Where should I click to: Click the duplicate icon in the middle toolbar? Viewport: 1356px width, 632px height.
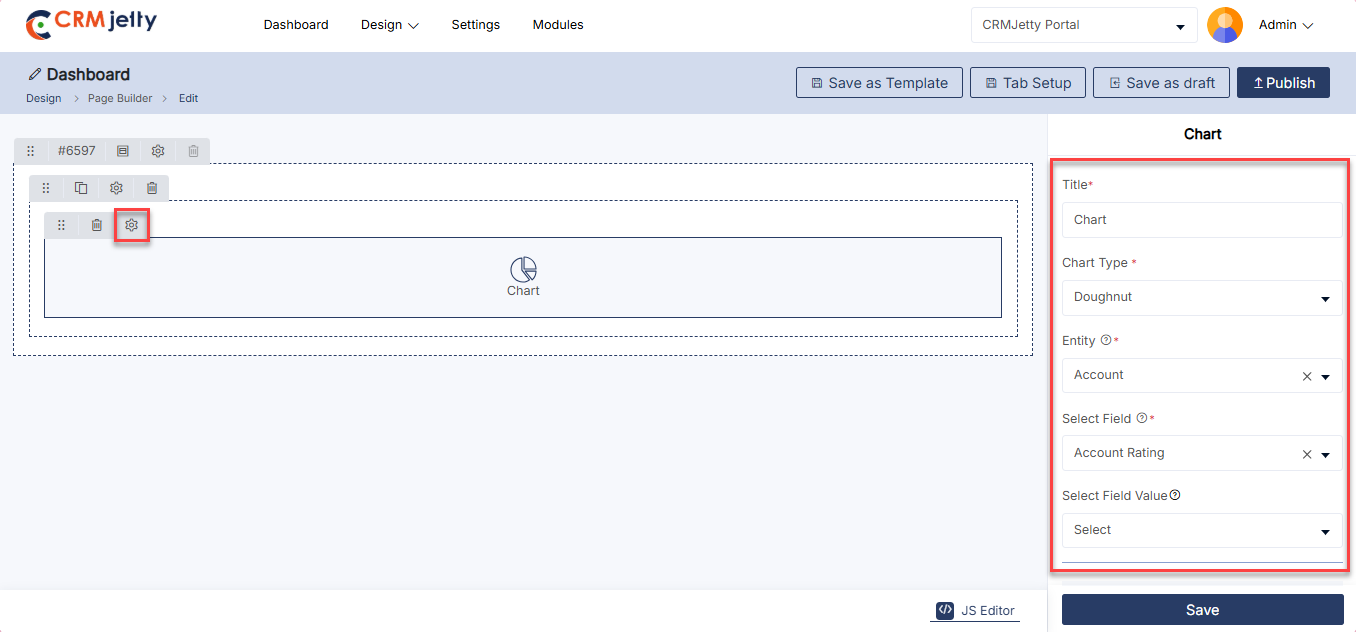[x=81, y=188]
